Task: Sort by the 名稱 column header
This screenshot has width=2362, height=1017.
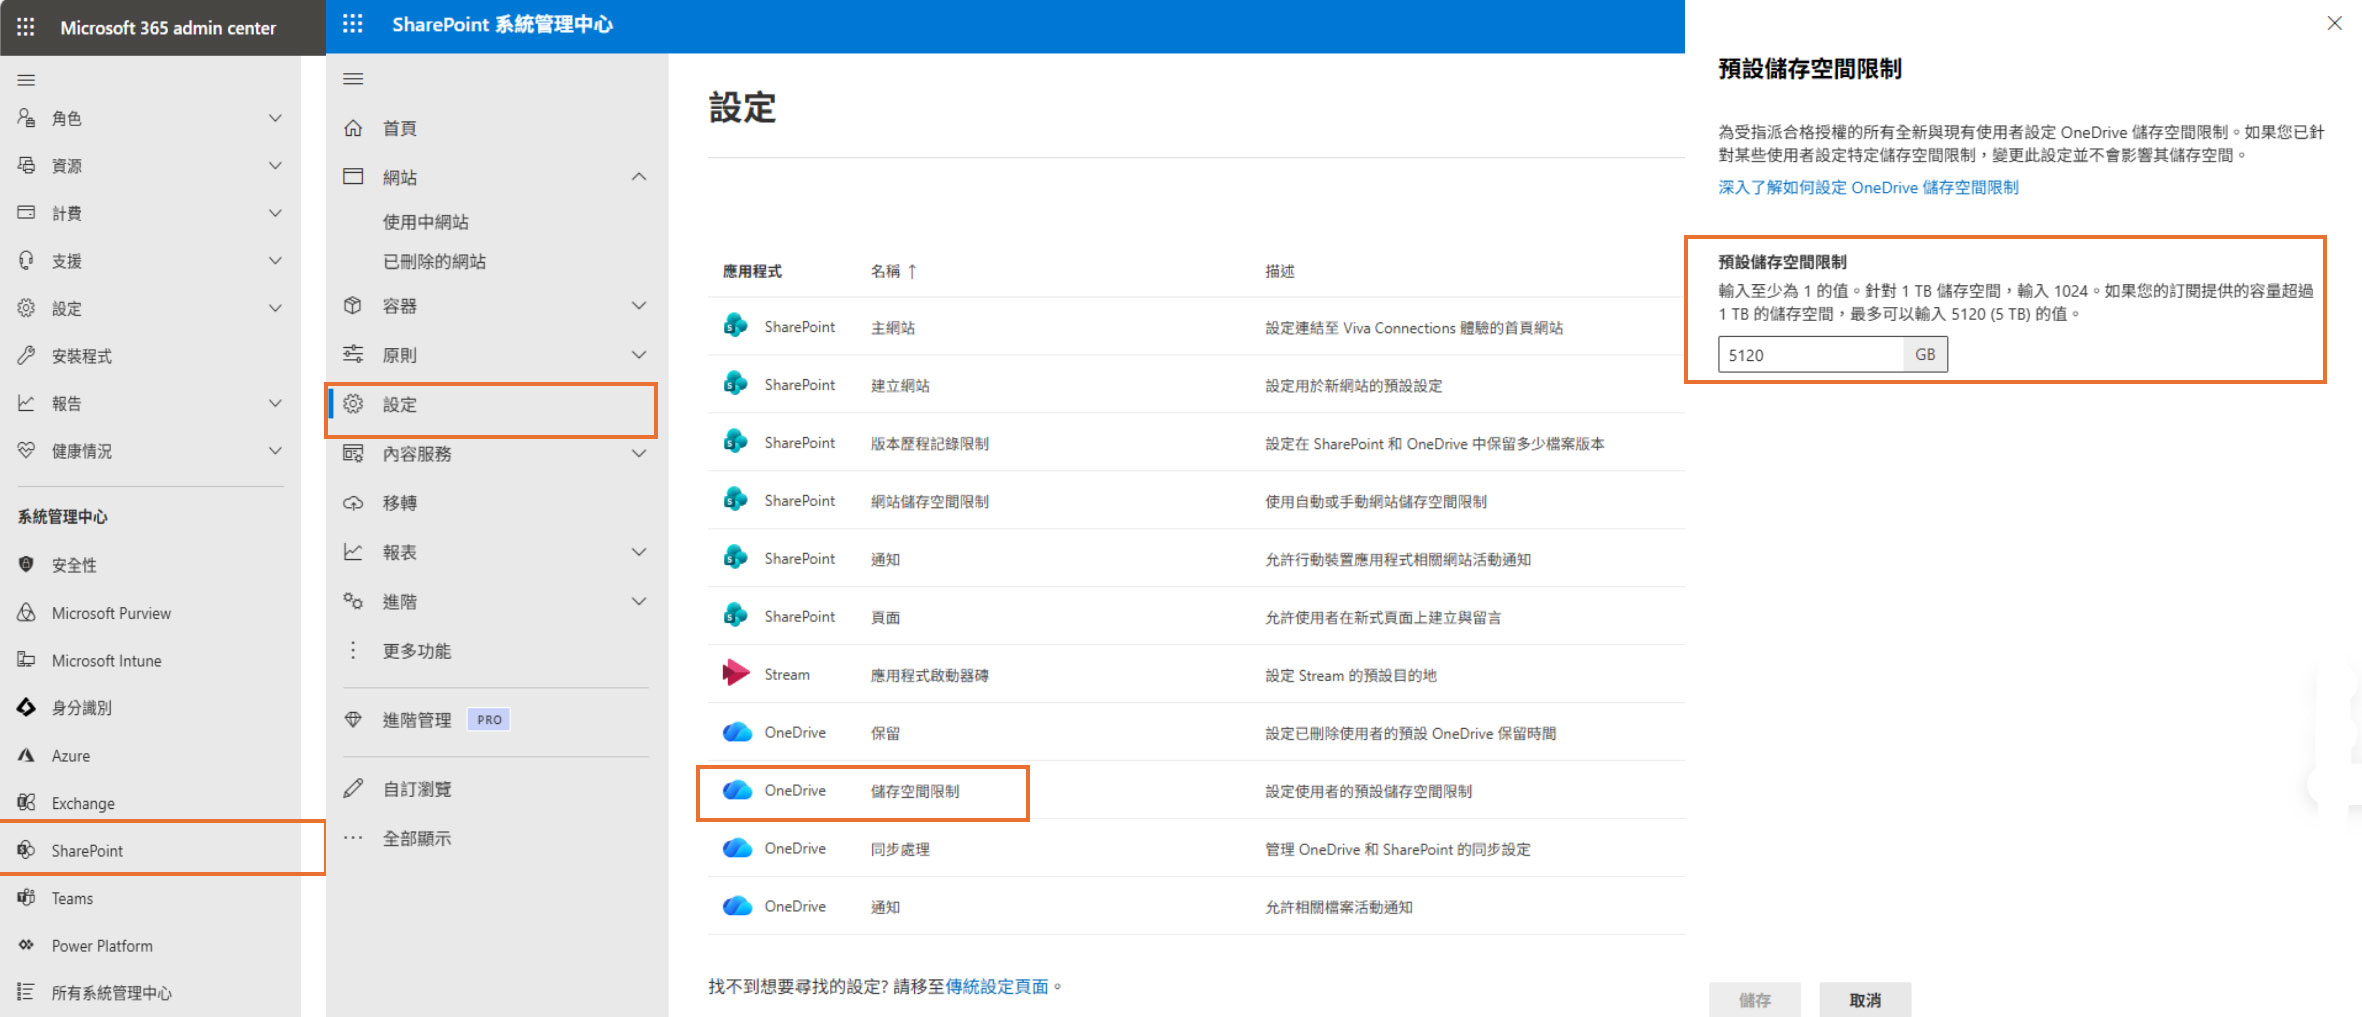Action: point(893,271)
